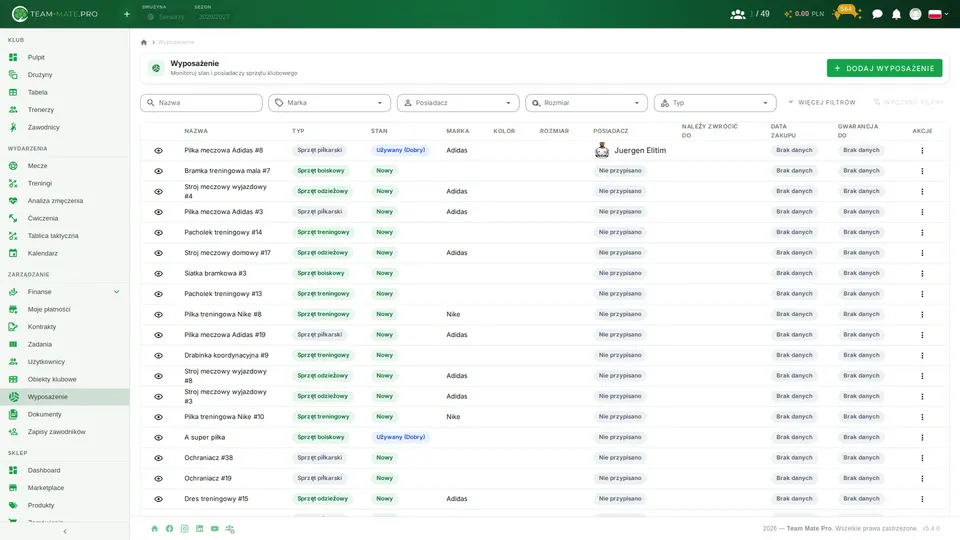Open actions menu for Ochraniacz #38

click(922, 458)
